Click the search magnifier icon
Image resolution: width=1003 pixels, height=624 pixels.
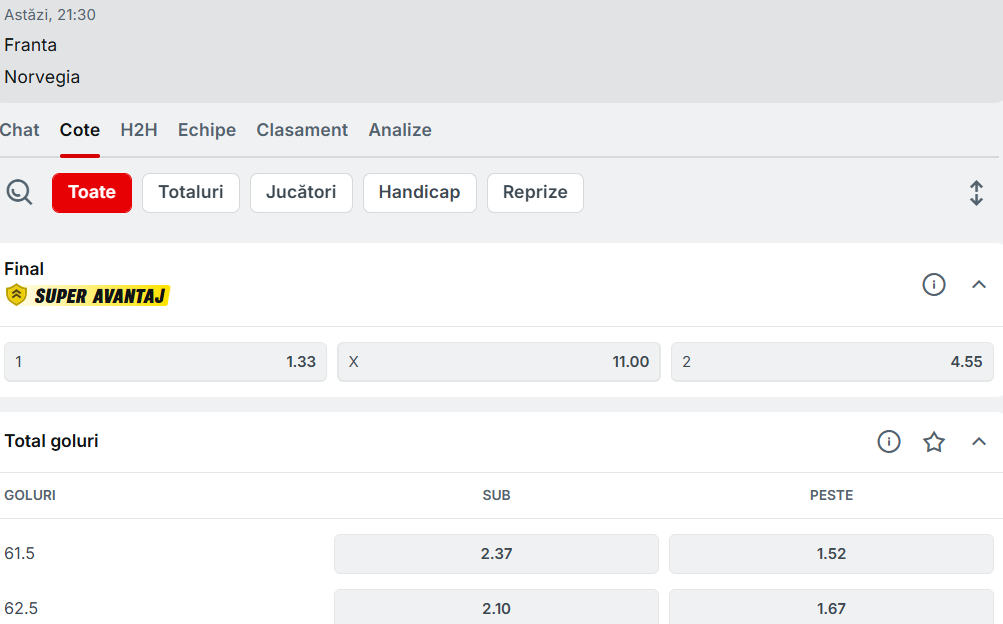(x=19, y=192)
